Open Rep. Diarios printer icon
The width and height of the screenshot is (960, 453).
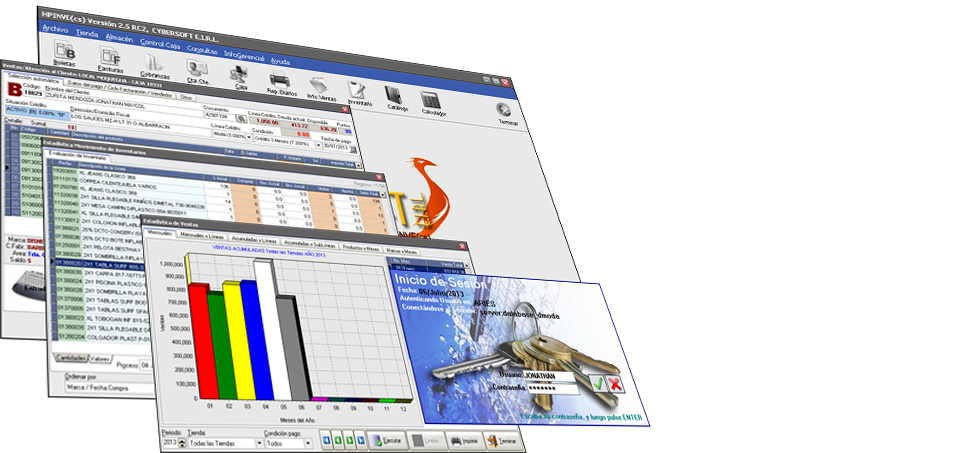[281, 80]
